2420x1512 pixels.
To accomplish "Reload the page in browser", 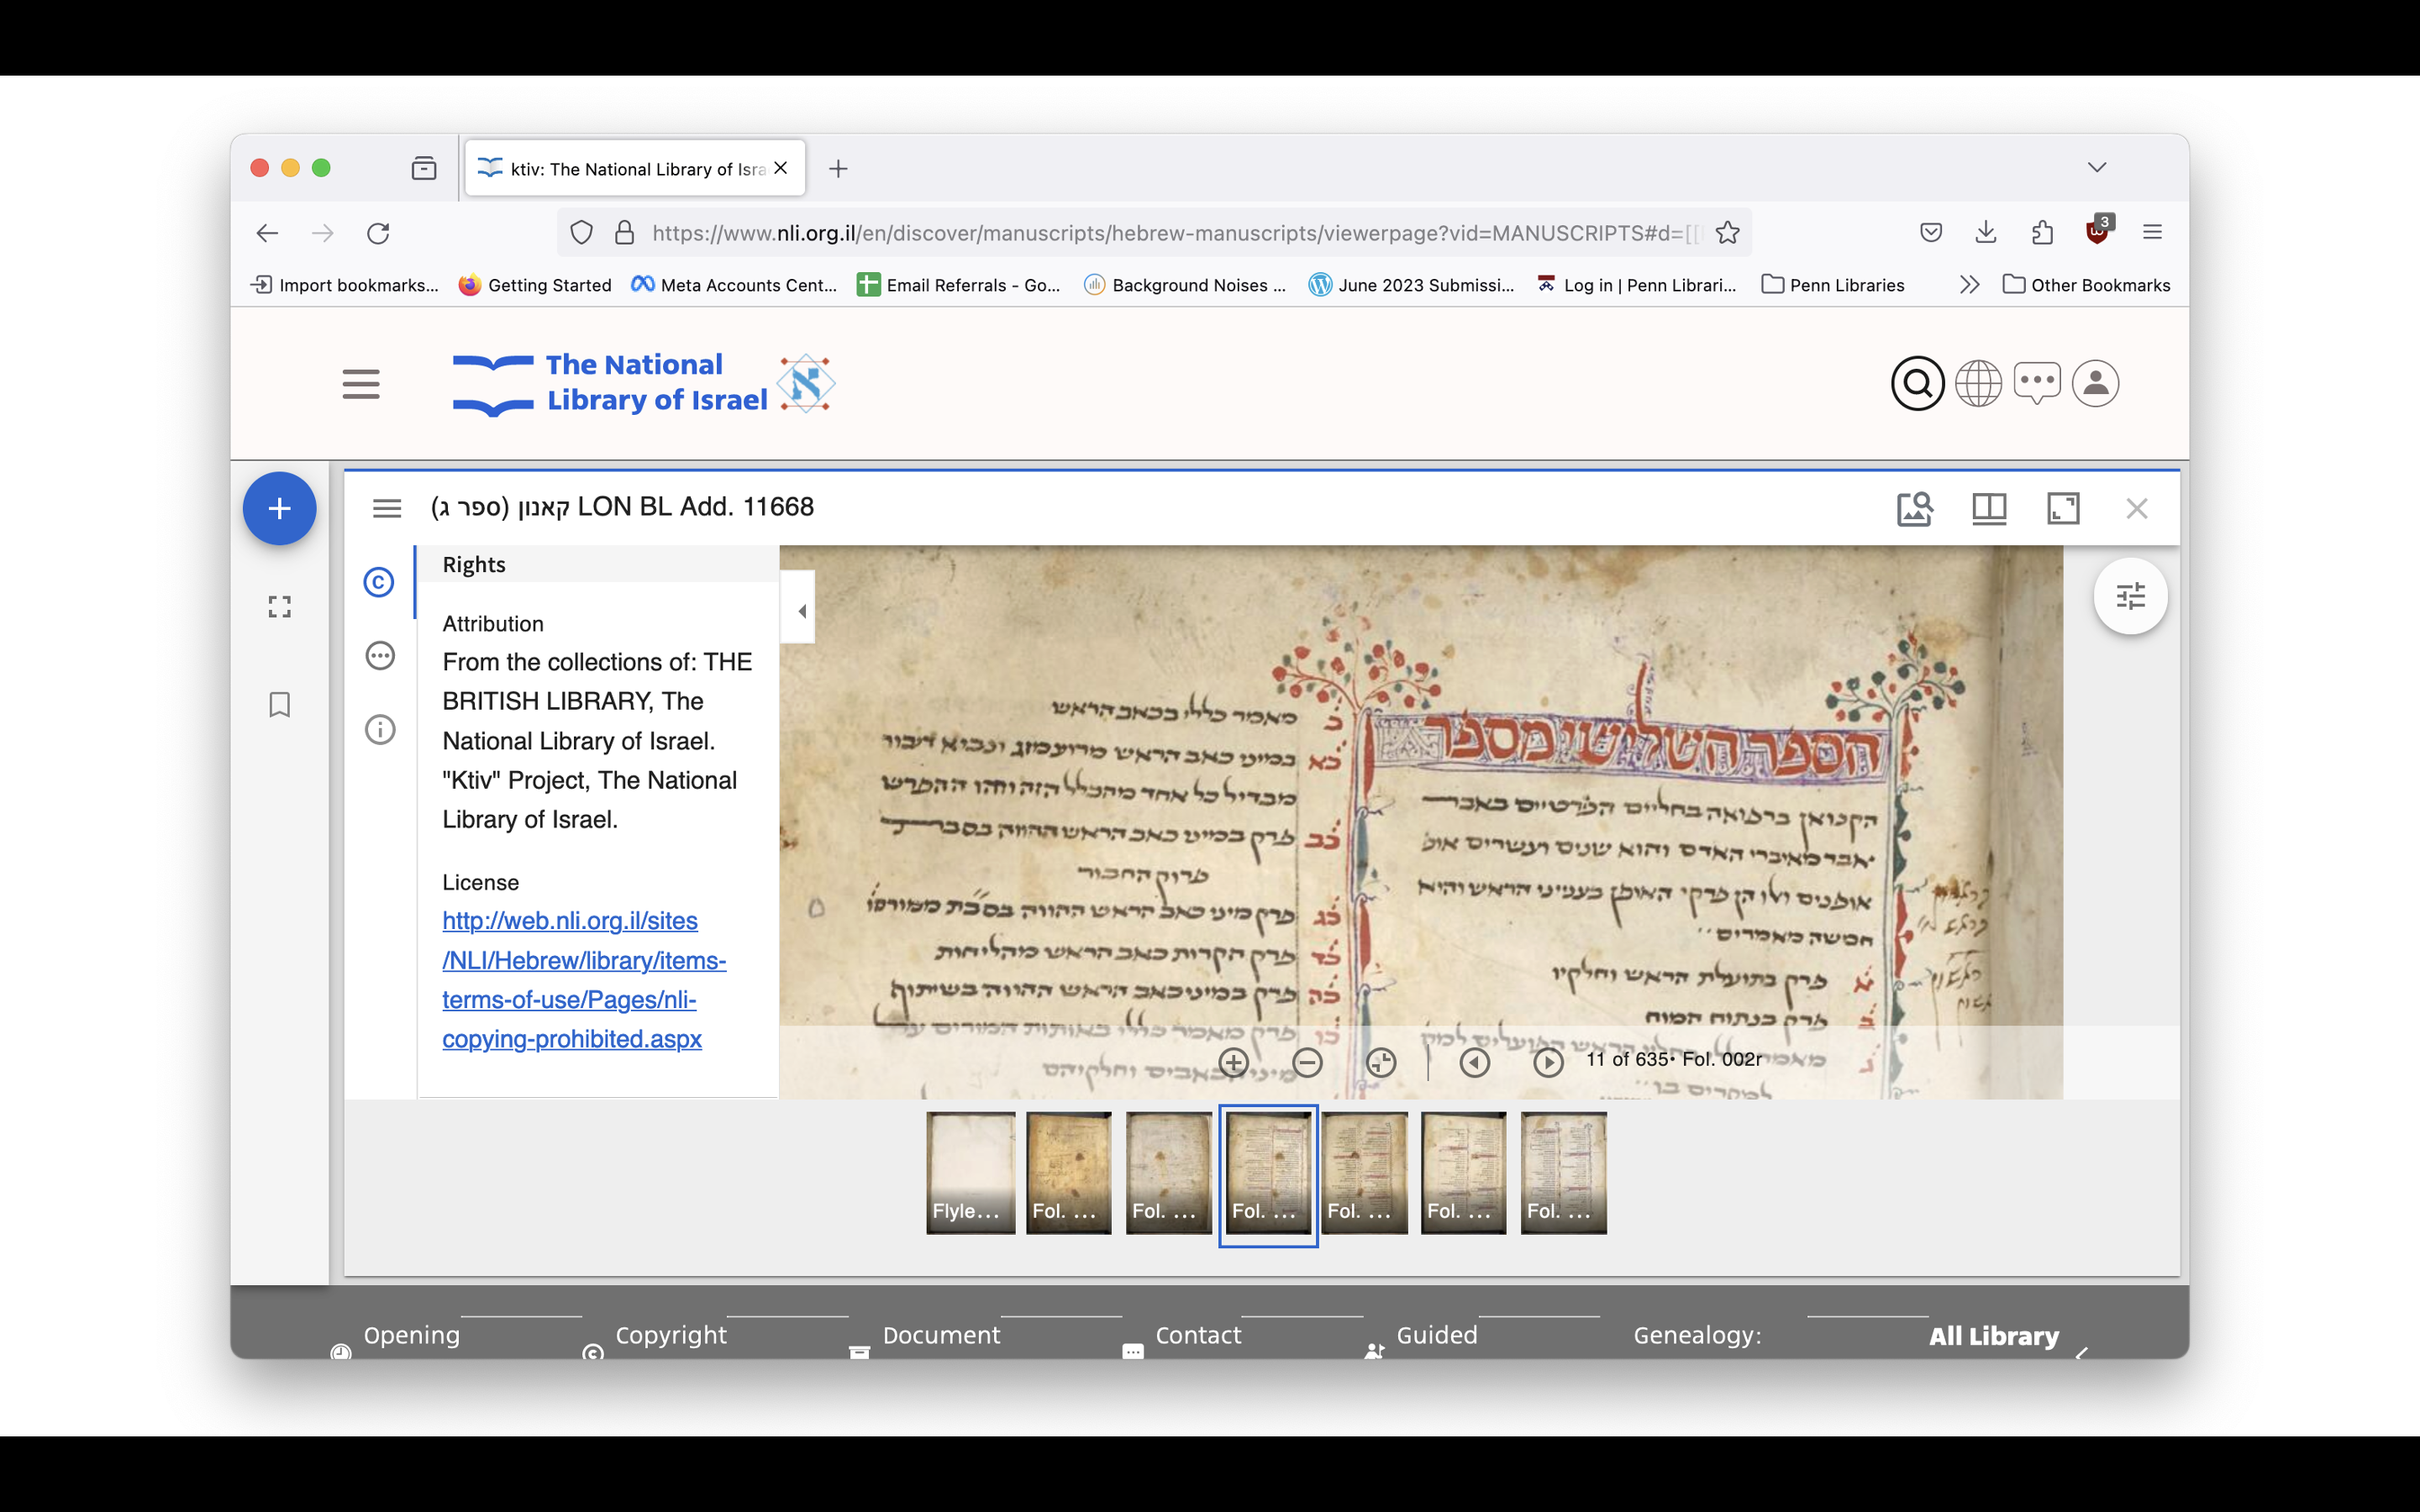I will 378,233.
